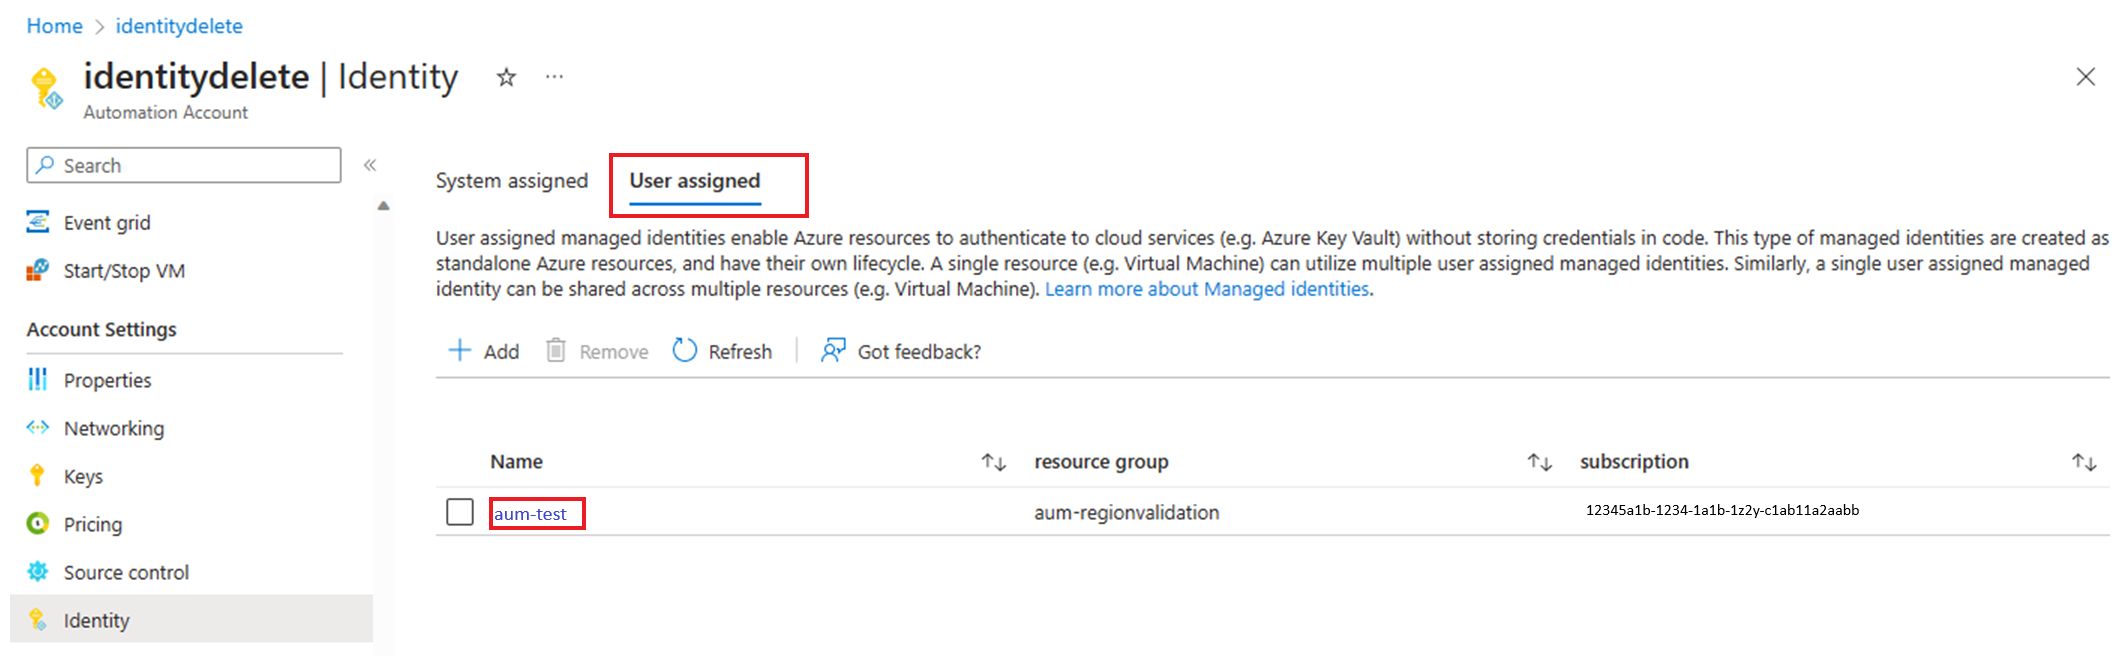Click inside the Search menu field
The height and width of the screenshot is (664, 2118).
[x=184, y=165]
